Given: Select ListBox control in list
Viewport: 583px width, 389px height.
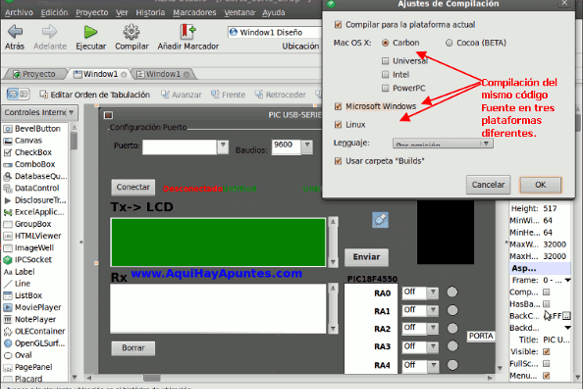Looking at the screenshot, I should coord(23,296).
